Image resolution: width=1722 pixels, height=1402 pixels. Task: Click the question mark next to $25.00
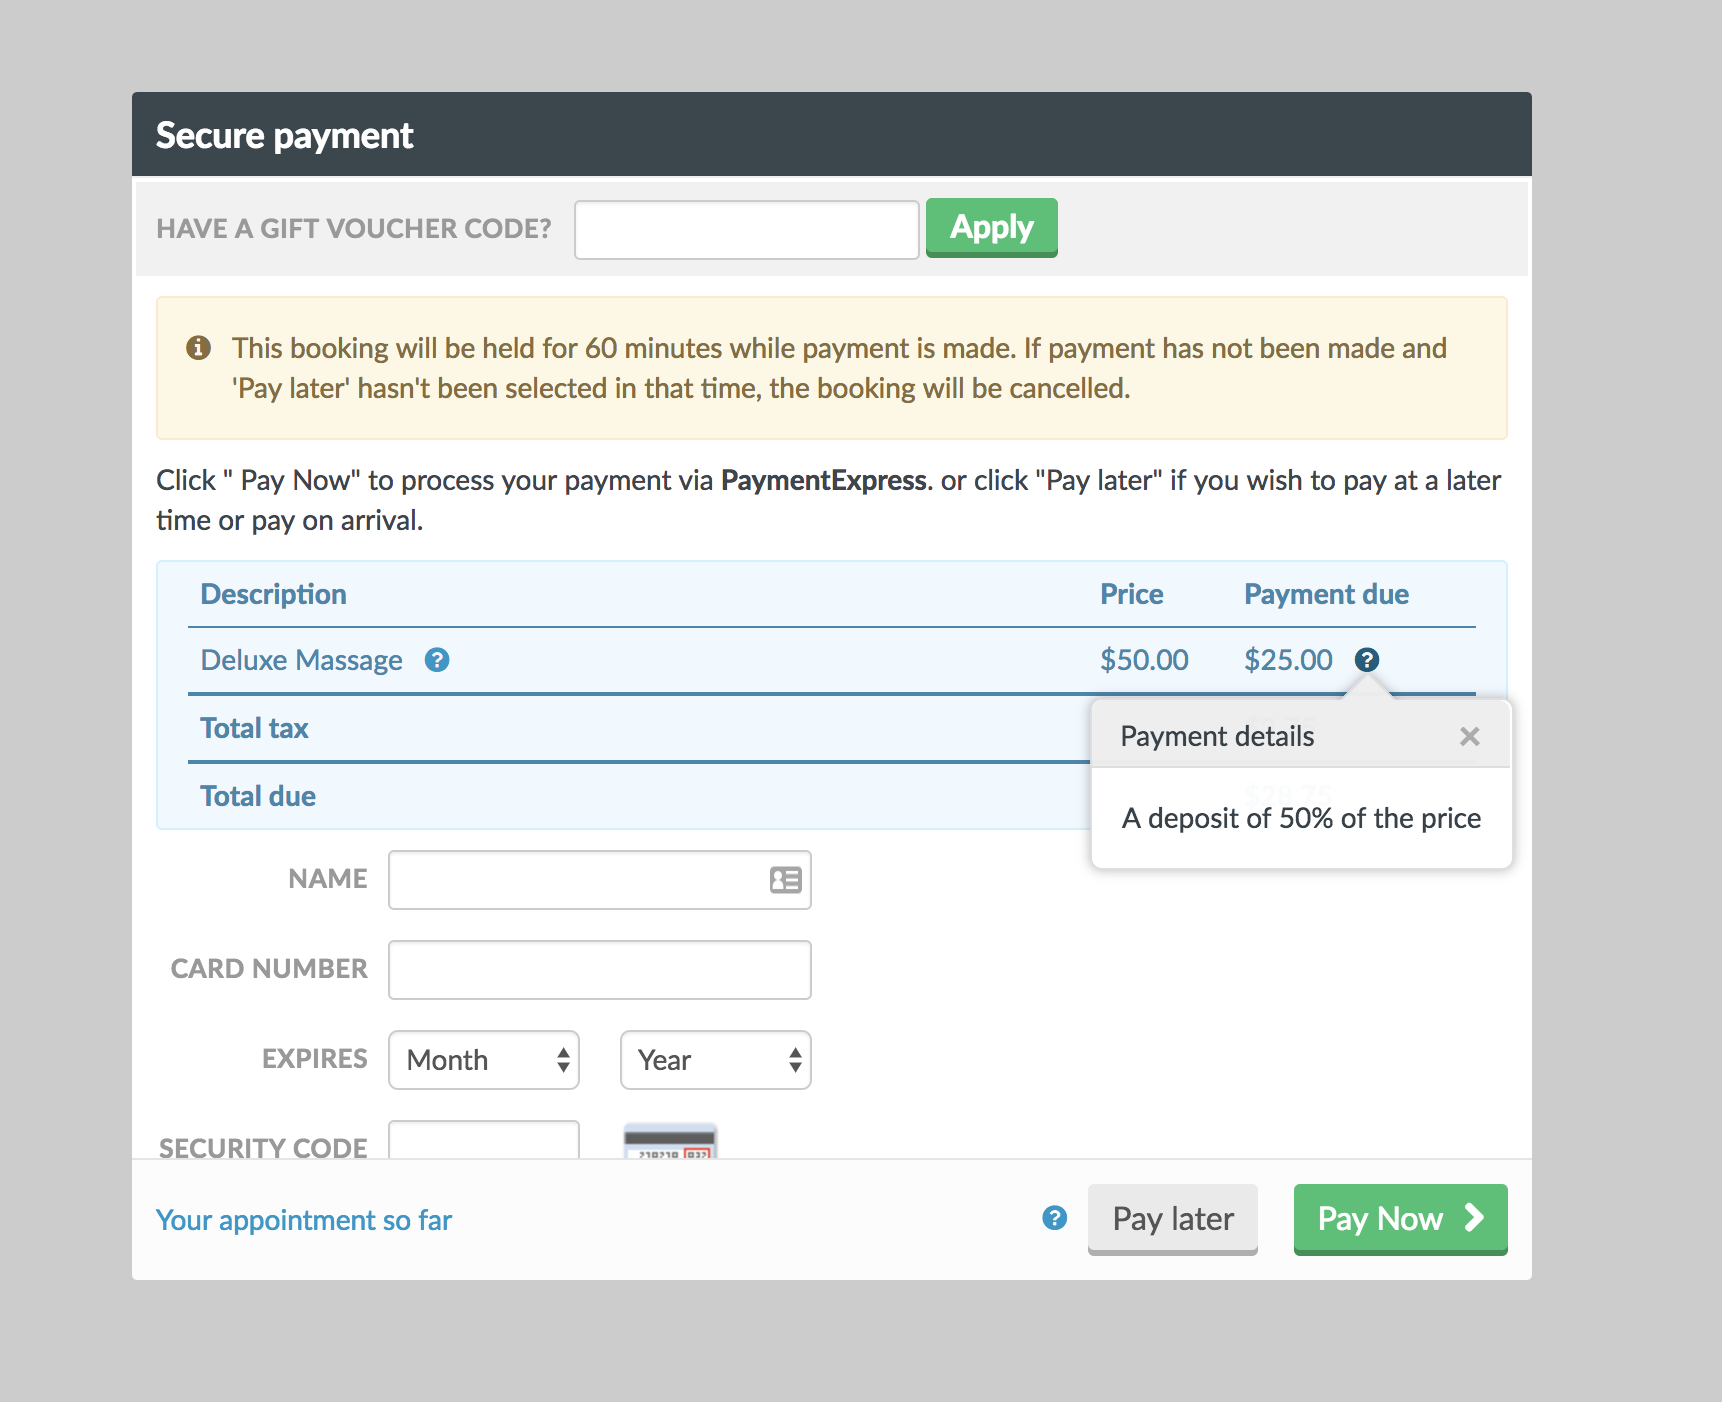[x=1367, y=660]
